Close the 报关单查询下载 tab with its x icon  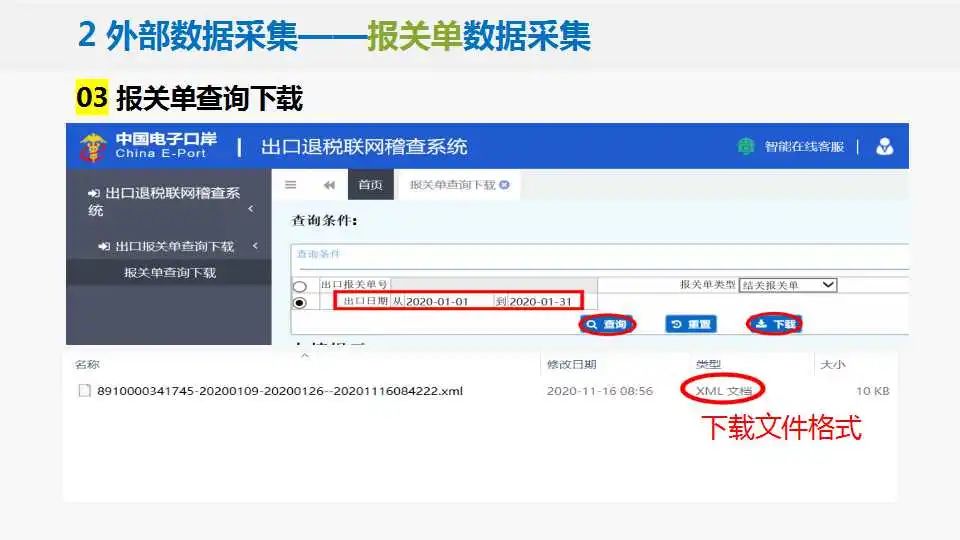click(x=504, y=185)
